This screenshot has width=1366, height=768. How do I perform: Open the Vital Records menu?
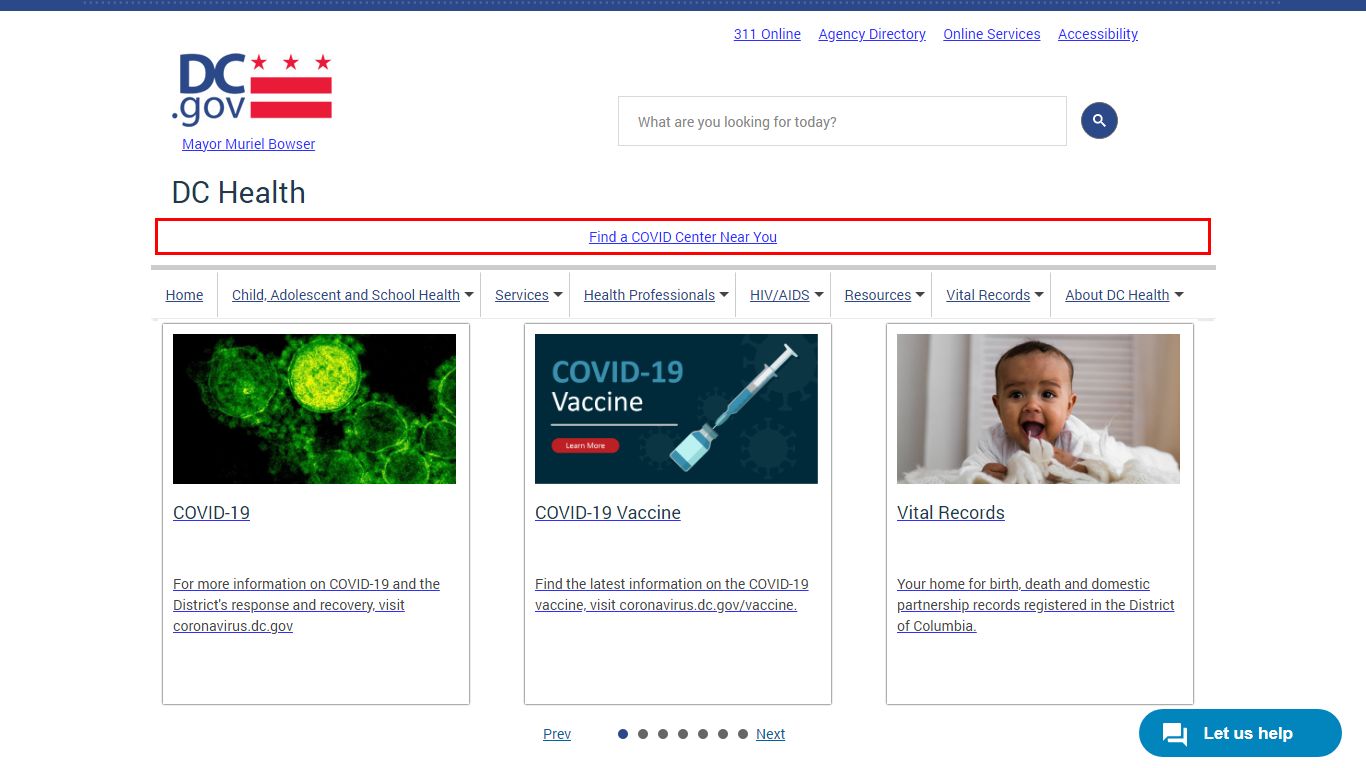(x=988, y=295)
